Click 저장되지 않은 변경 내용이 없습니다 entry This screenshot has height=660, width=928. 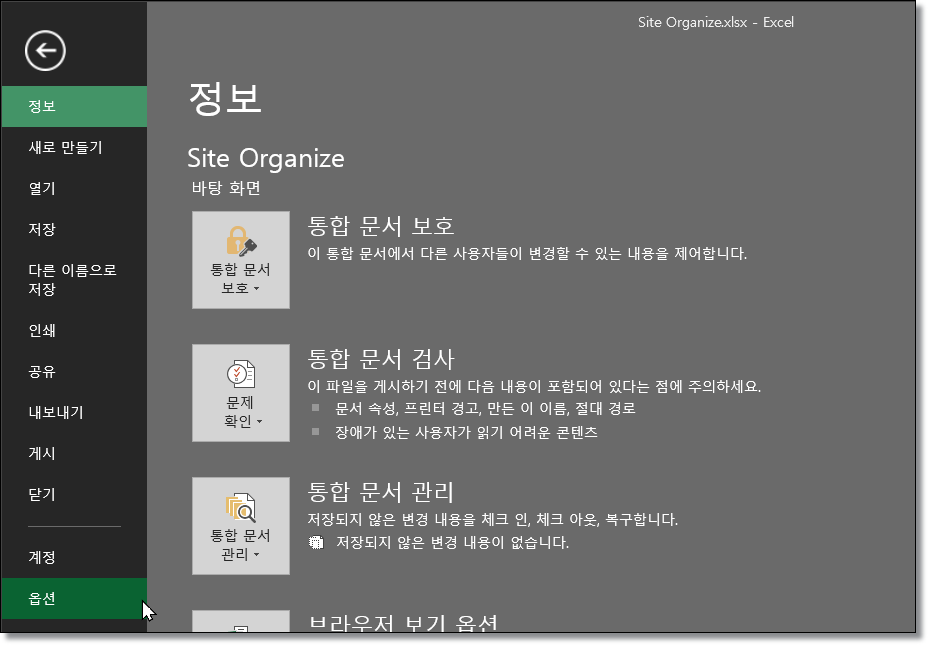pos(452,542)
